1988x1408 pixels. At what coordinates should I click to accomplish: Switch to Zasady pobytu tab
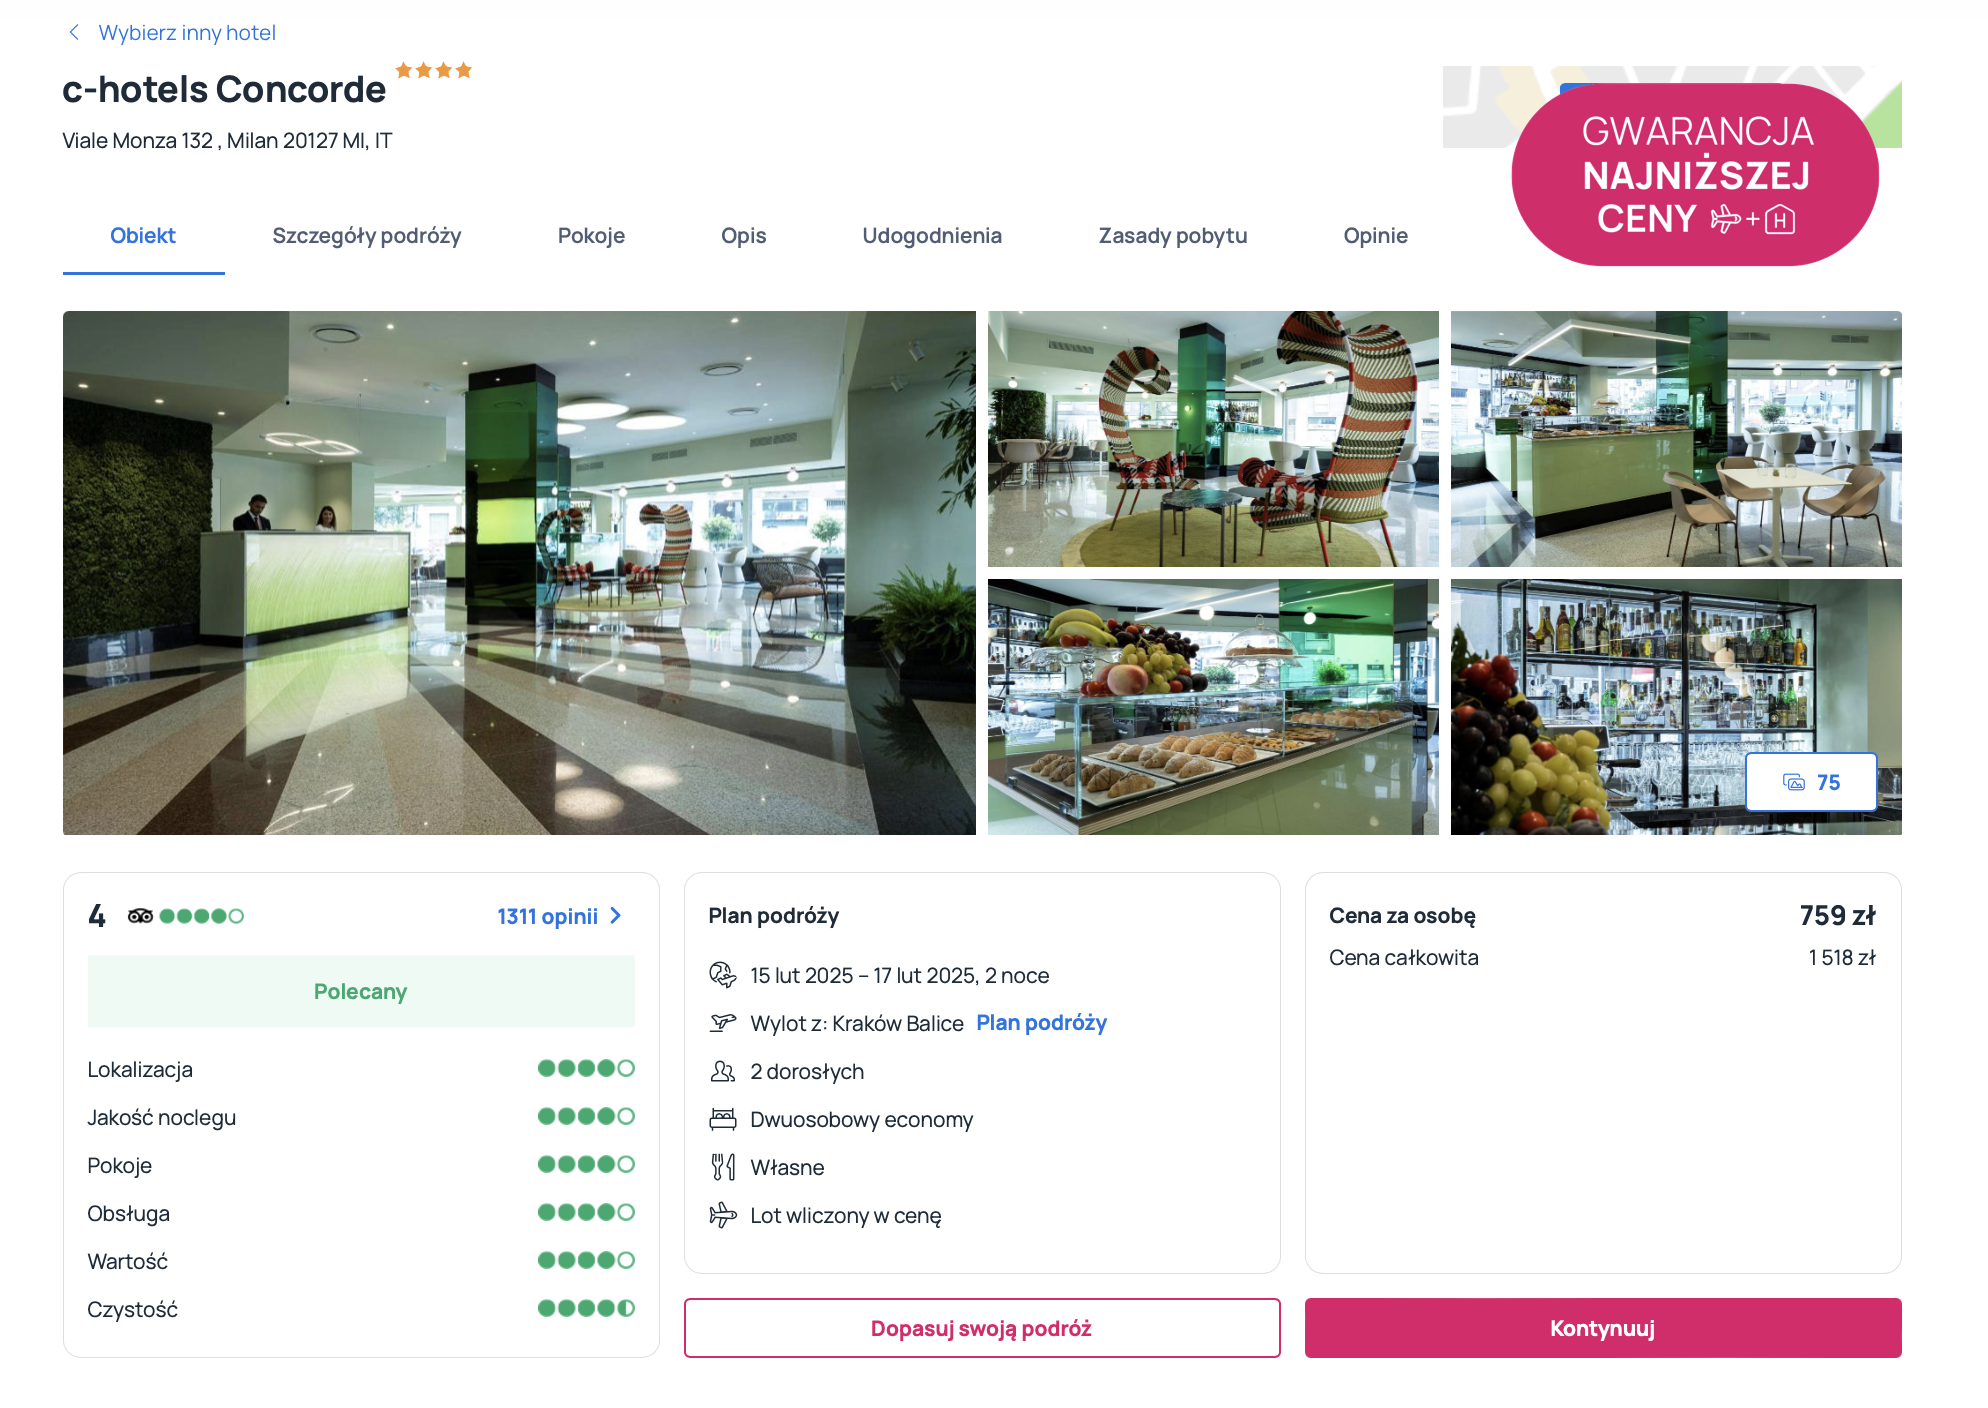coord(1173,236)
